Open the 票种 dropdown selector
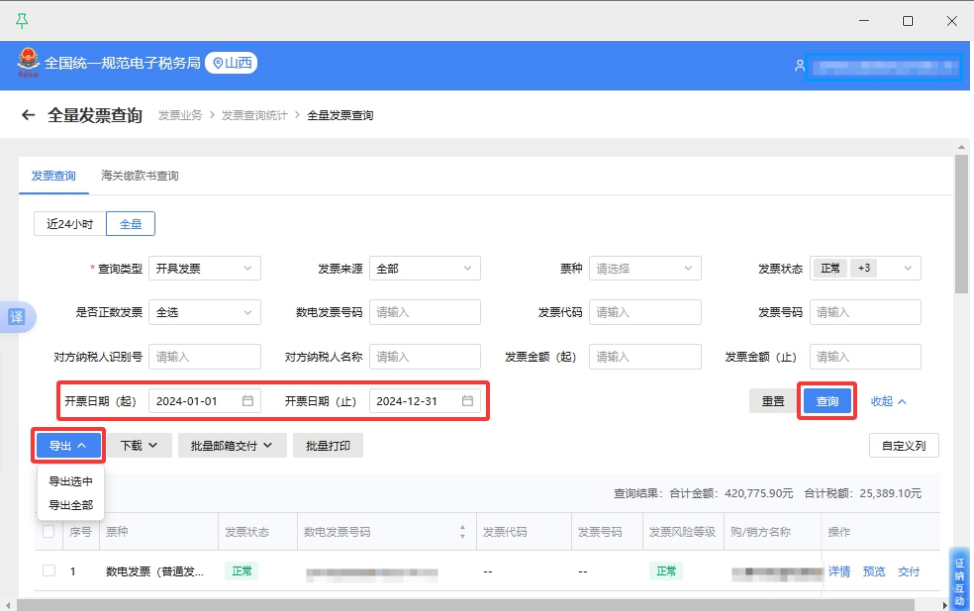This screenshot has width=974, height=611. (644, 268)
